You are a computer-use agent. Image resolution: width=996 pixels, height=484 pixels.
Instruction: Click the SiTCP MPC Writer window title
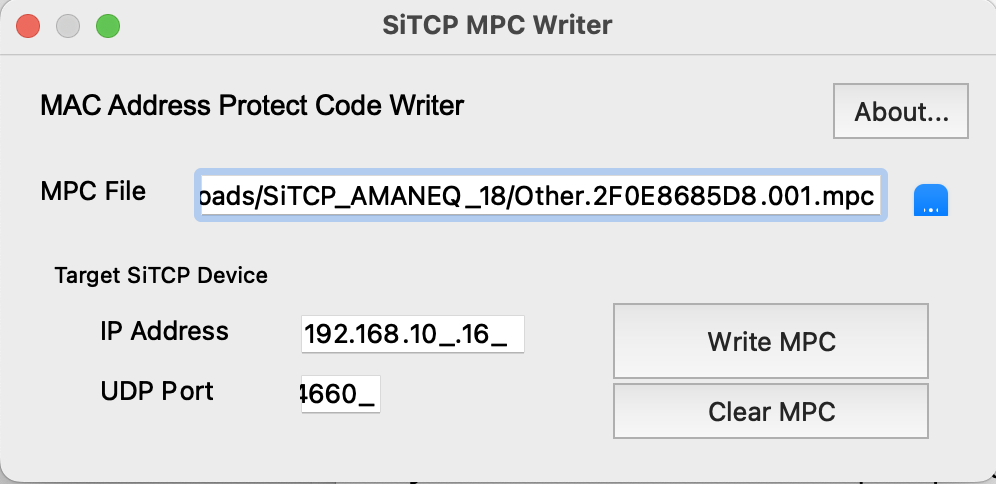497,24
